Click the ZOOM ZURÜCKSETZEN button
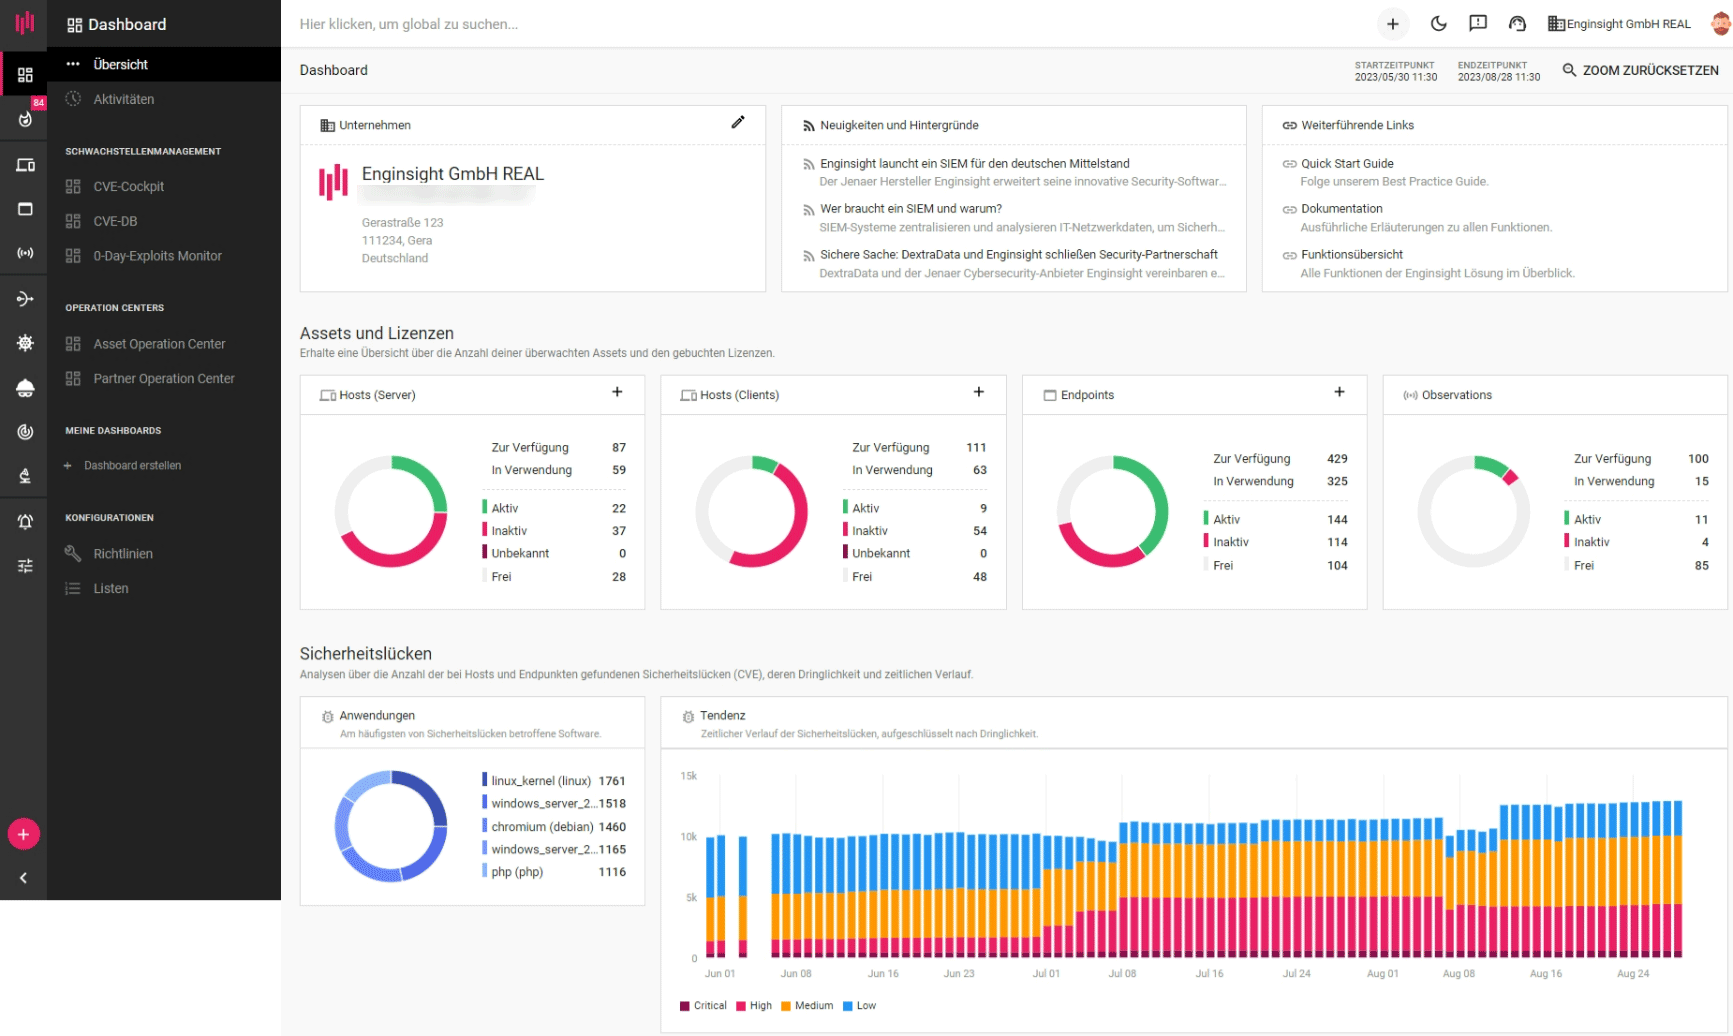 (x=1641, y=70)
